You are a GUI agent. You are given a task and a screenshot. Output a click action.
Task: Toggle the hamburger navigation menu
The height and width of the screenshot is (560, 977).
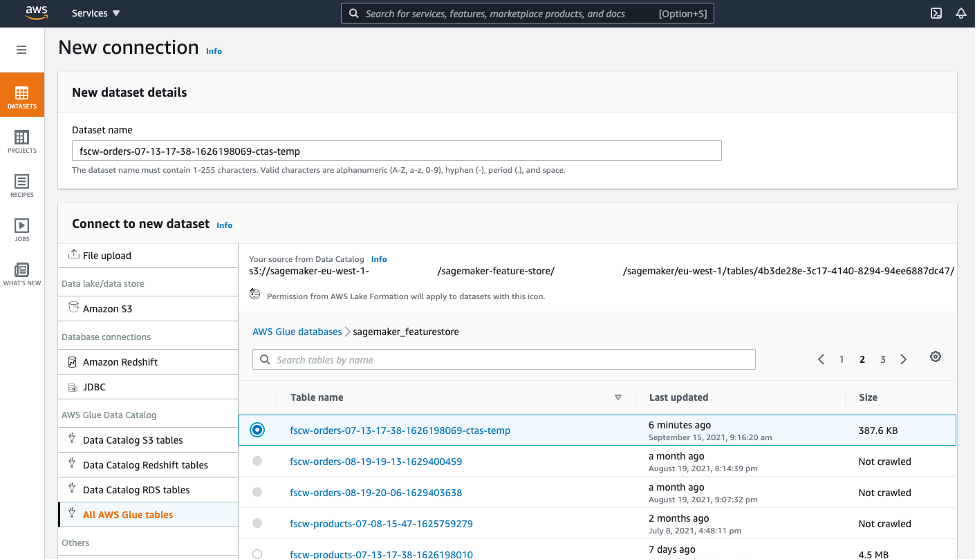[x=21, y=50]
